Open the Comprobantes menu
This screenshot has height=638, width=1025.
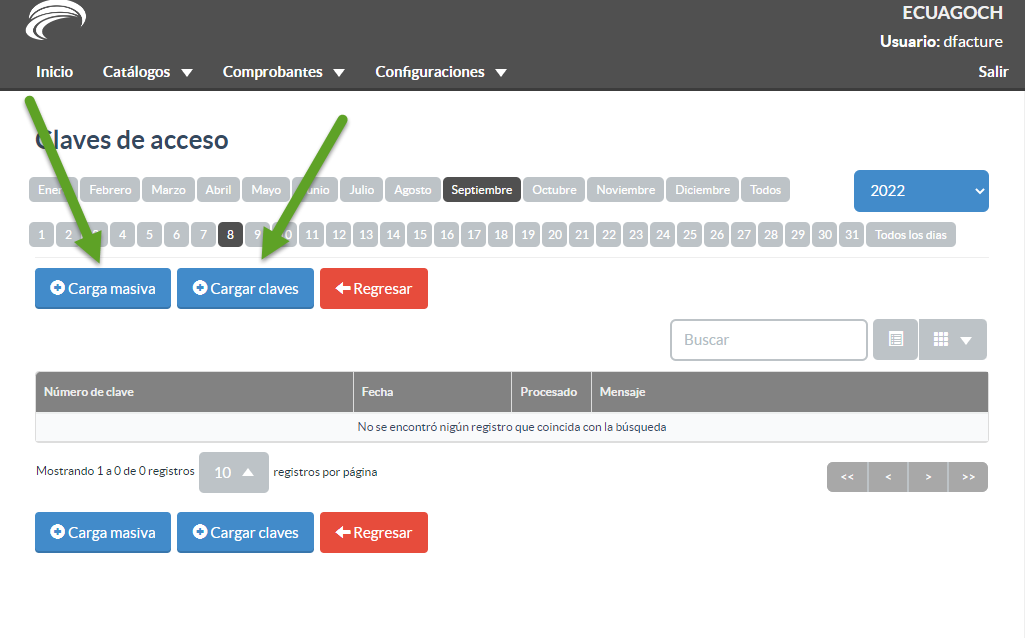[x=283, y=72]
